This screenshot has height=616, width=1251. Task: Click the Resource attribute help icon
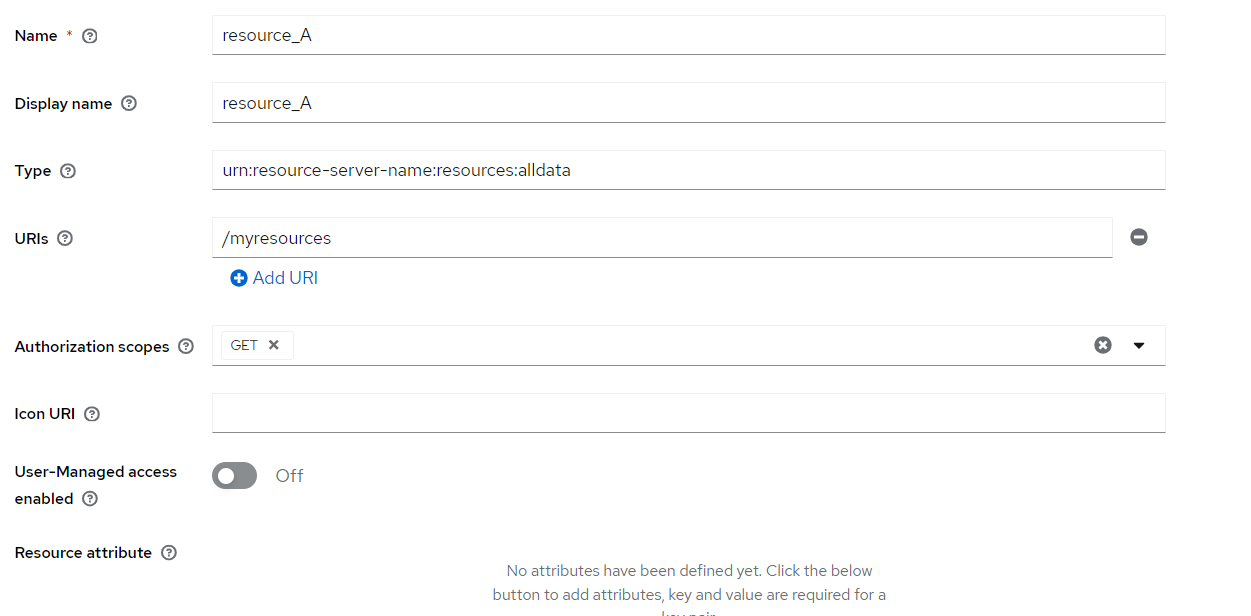pyautogui.click(x=168, y=552)
